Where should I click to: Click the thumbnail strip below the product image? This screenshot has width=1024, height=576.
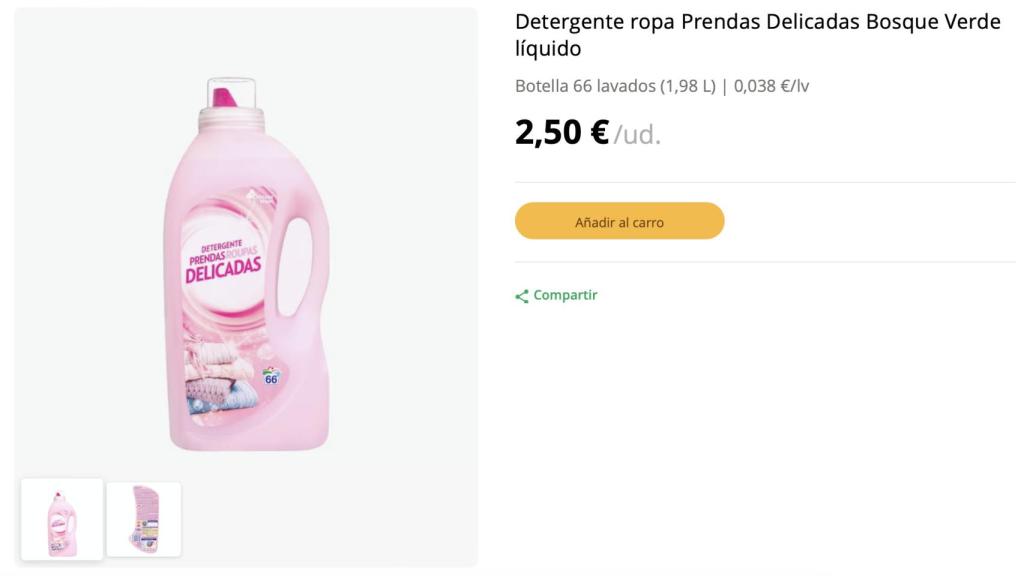coord(102,519)
